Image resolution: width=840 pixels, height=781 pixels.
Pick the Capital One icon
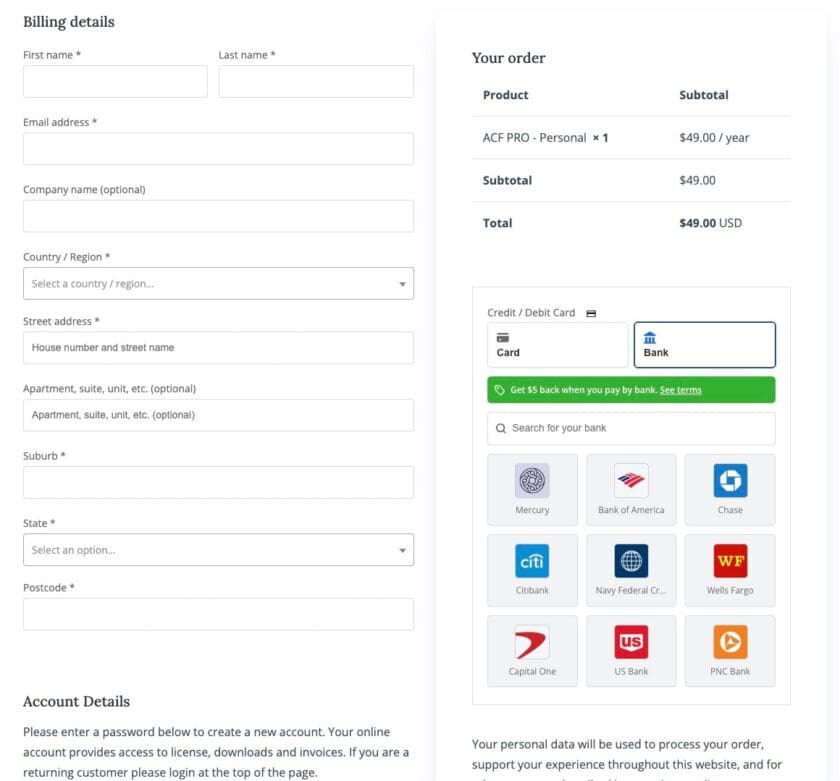pyautogui.click(x=532, y=642)
